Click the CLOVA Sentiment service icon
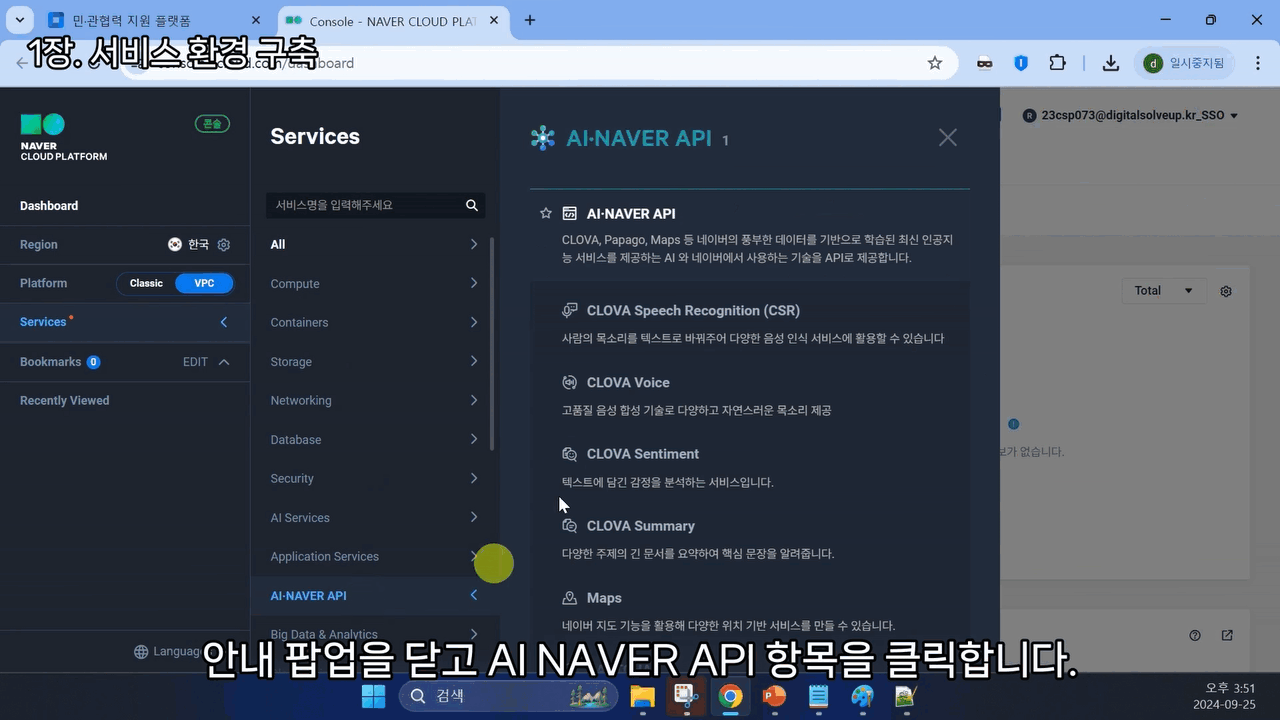This screenshot has width=1280, height=720. pos(570,454)
